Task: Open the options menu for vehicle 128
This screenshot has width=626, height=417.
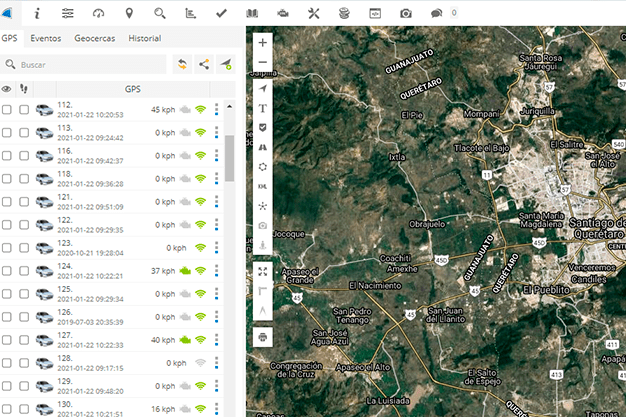Action: [x=216, y=363]
